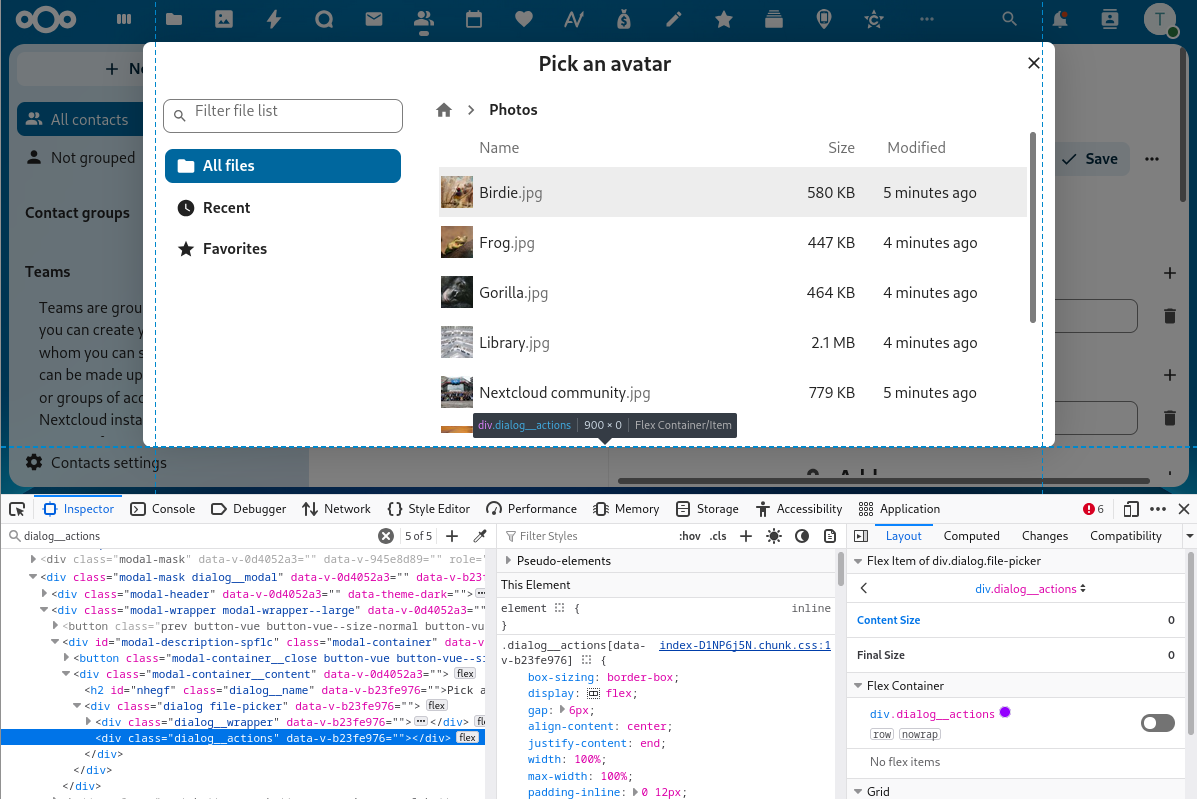Open the unified search magnifier
The width and height of the screenshot is (1197, 799).
1009,19
